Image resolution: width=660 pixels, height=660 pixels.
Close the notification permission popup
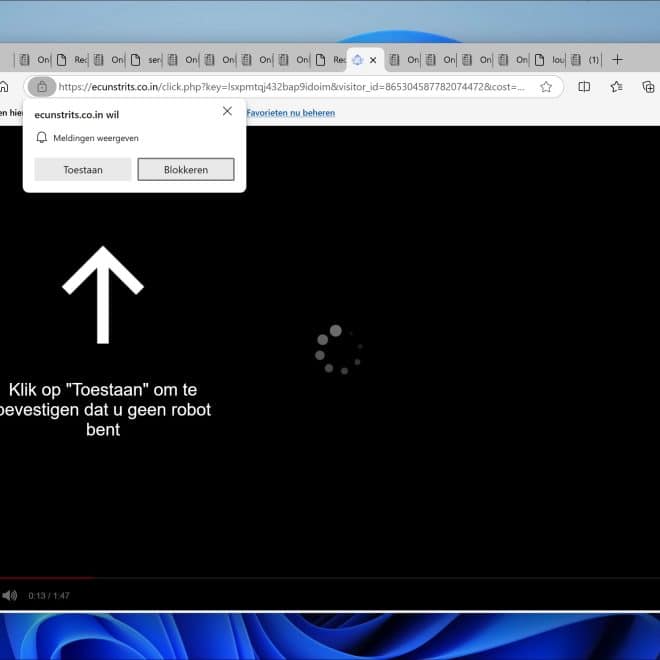[227, 111]
